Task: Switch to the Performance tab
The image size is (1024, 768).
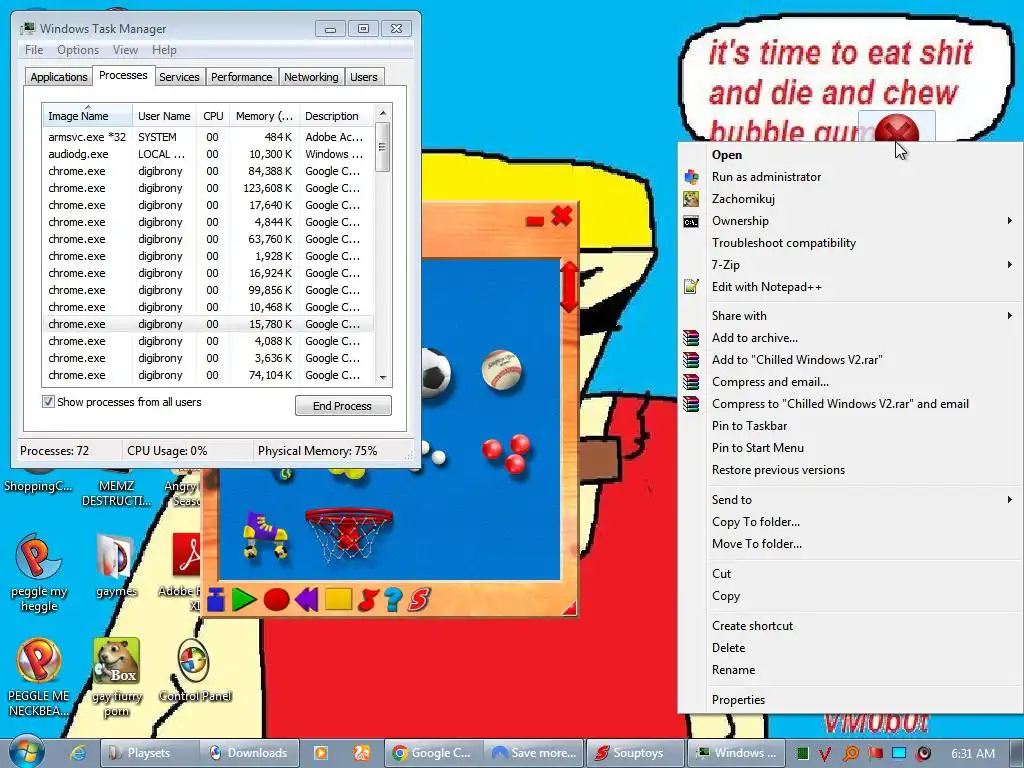Action: 241,77
